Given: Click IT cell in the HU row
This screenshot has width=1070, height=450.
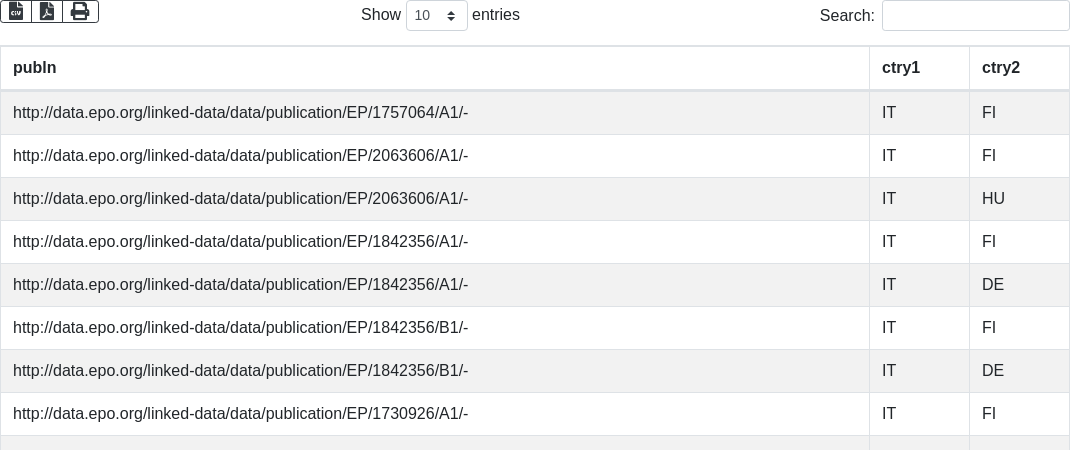Looking at the screenshot, I should point(889,199).
